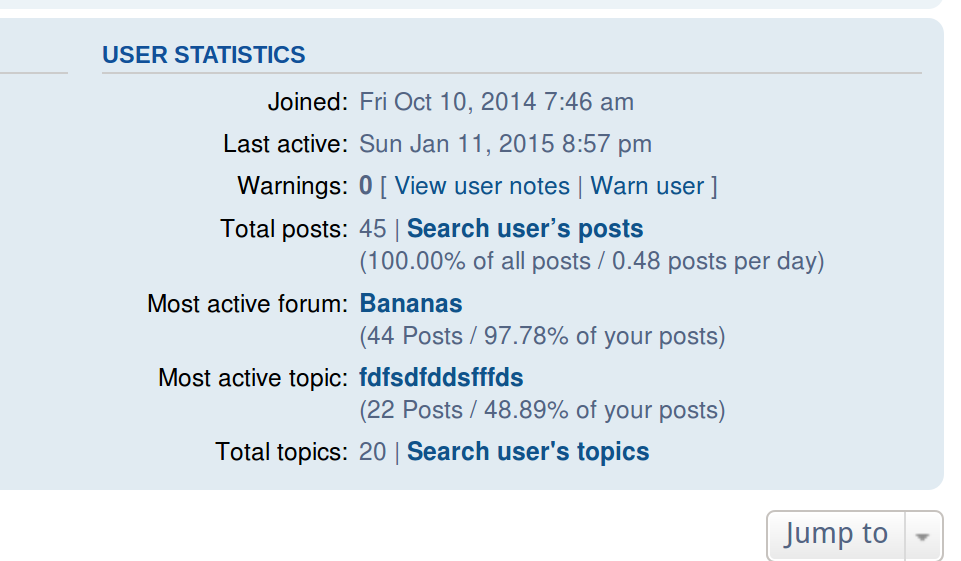This screenshot has height=561, width=961.
Task: Click the total topics number 20
Action: click(x=373, y=452)
